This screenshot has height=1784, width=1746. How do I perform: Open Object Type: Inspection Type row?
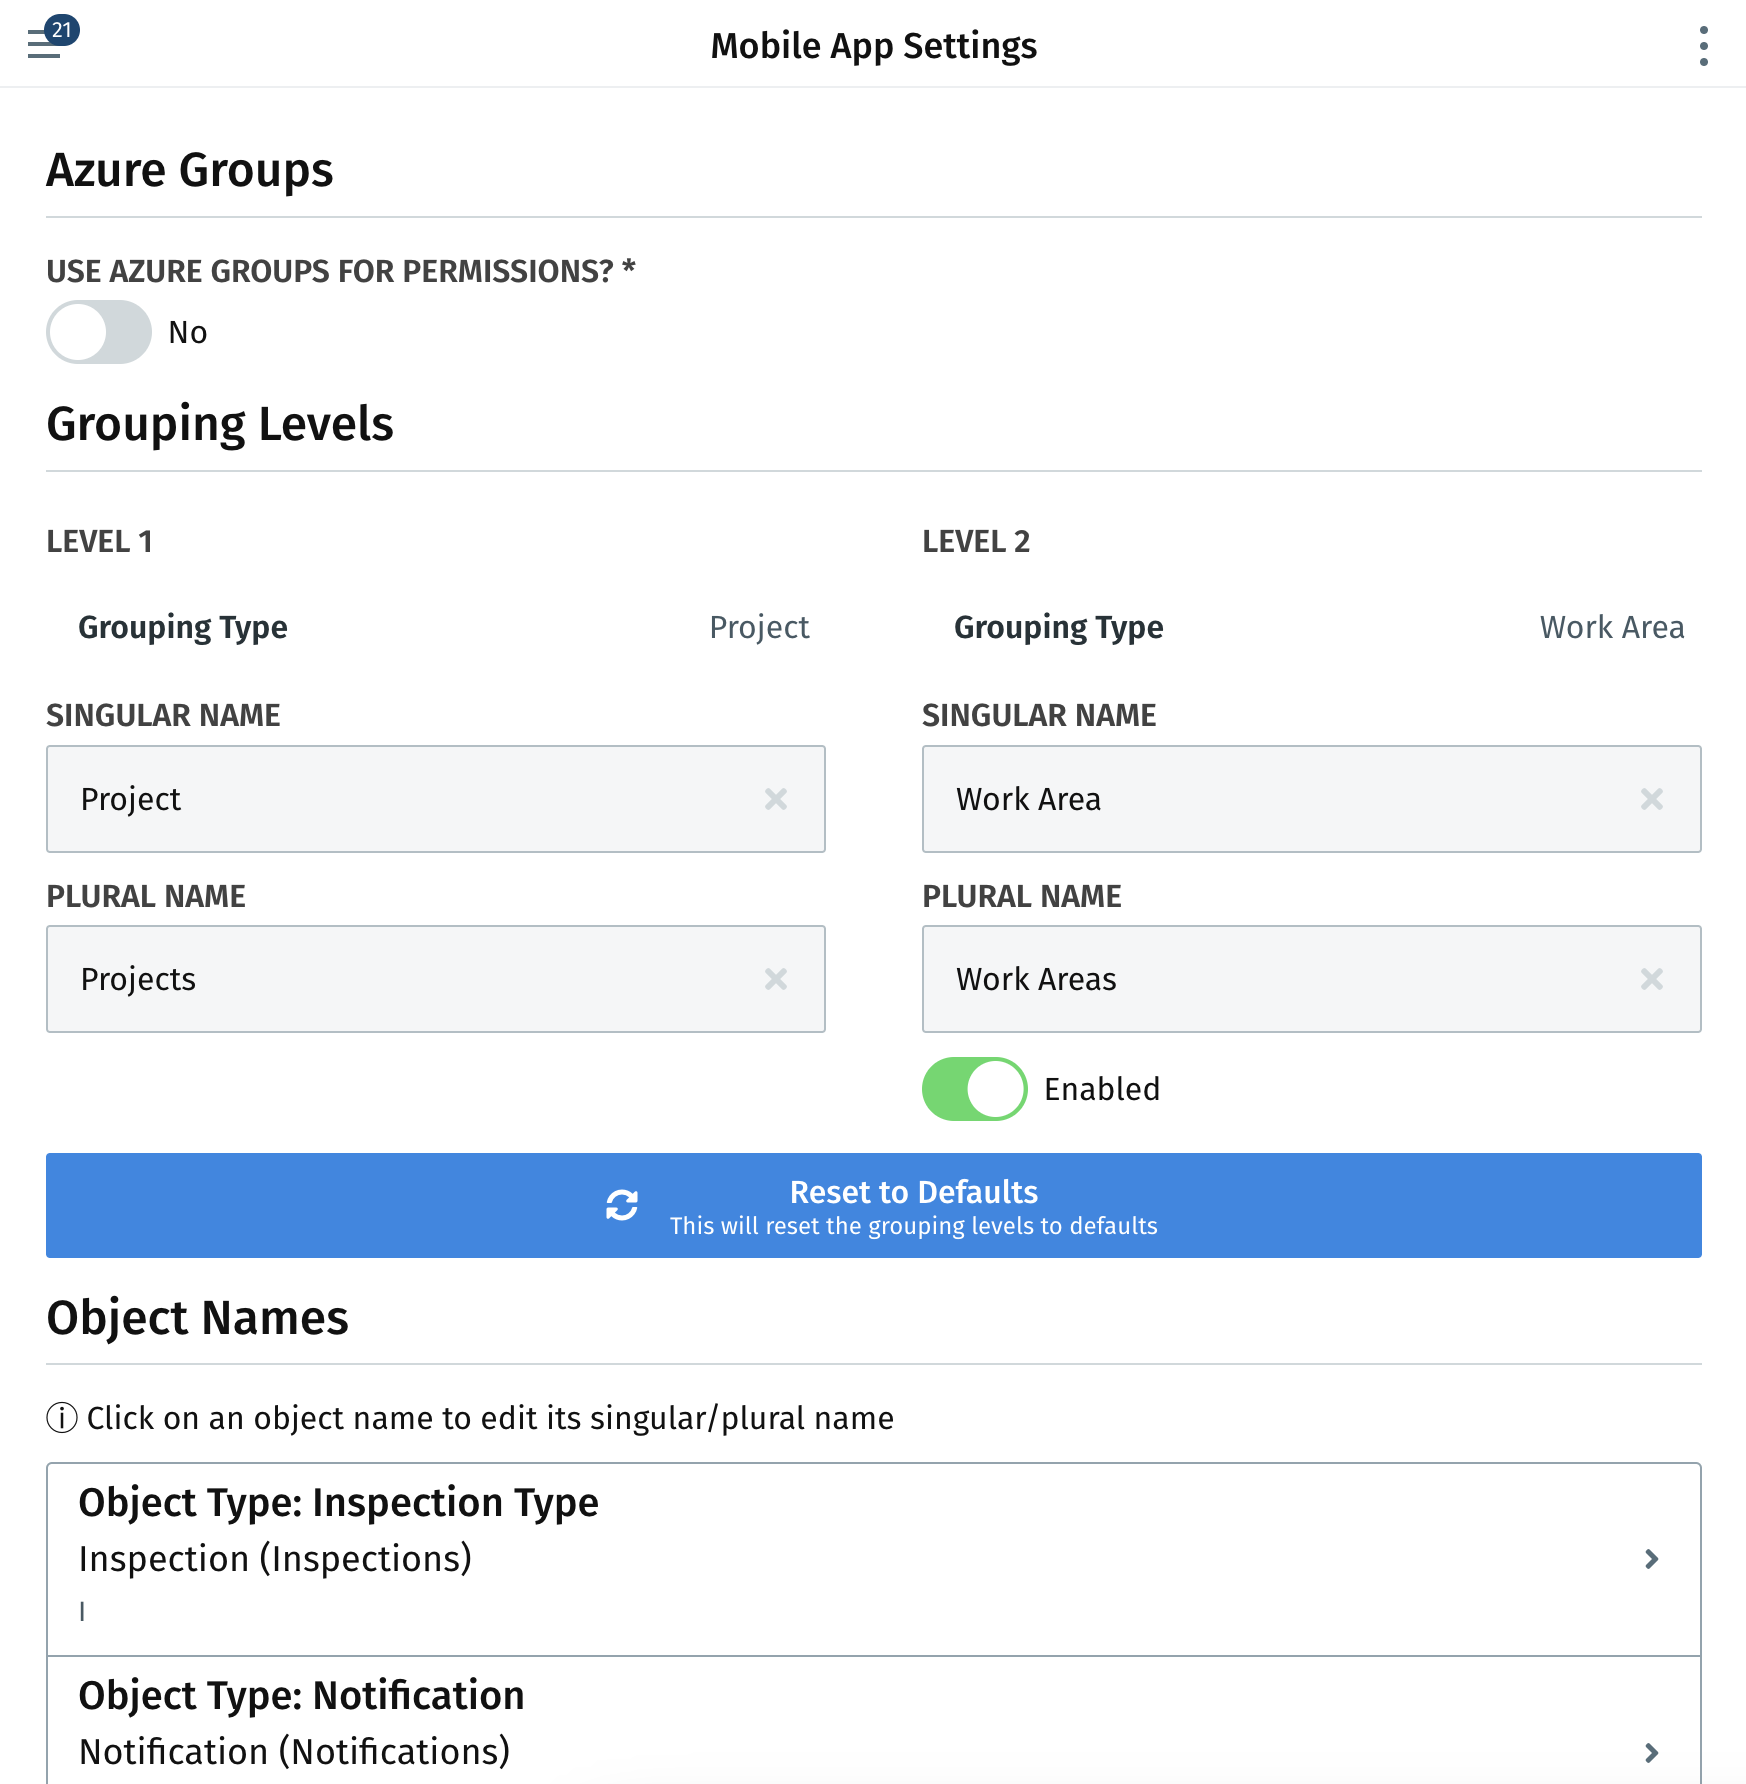click(x=874, y=1559)
